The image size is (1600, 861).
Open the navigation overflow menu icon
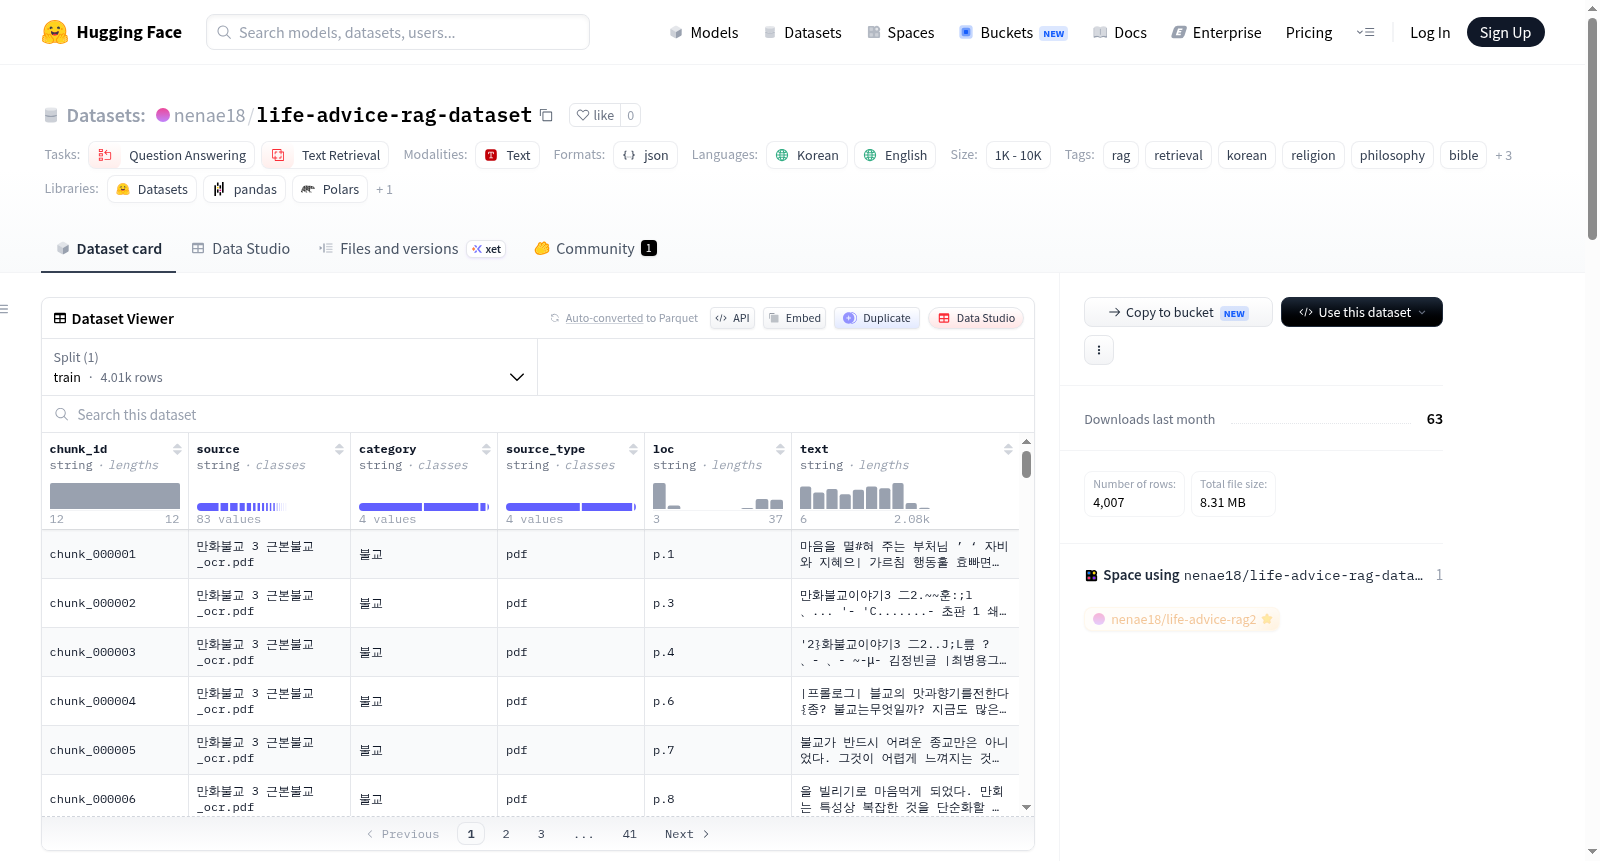[1365, 32]
